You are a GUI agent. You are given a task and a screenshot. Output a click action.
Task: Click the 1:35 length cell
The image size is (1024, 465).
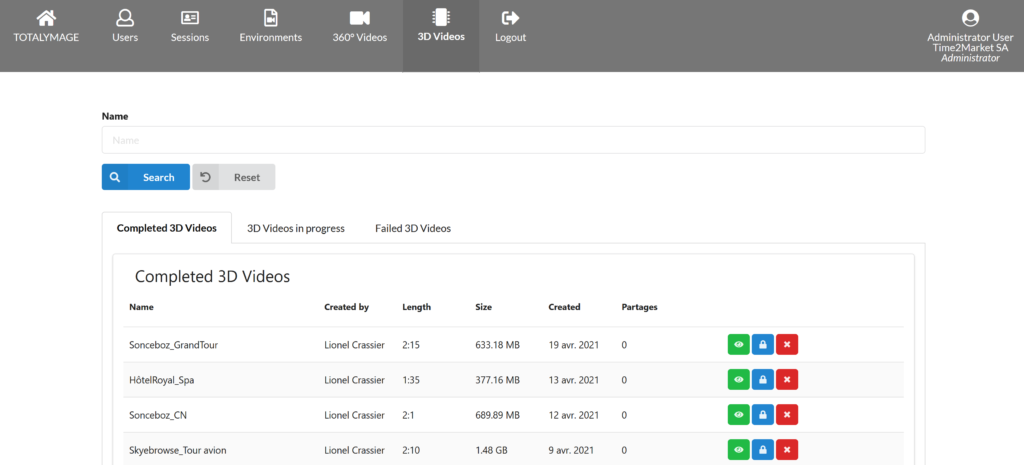coord(411,380)
